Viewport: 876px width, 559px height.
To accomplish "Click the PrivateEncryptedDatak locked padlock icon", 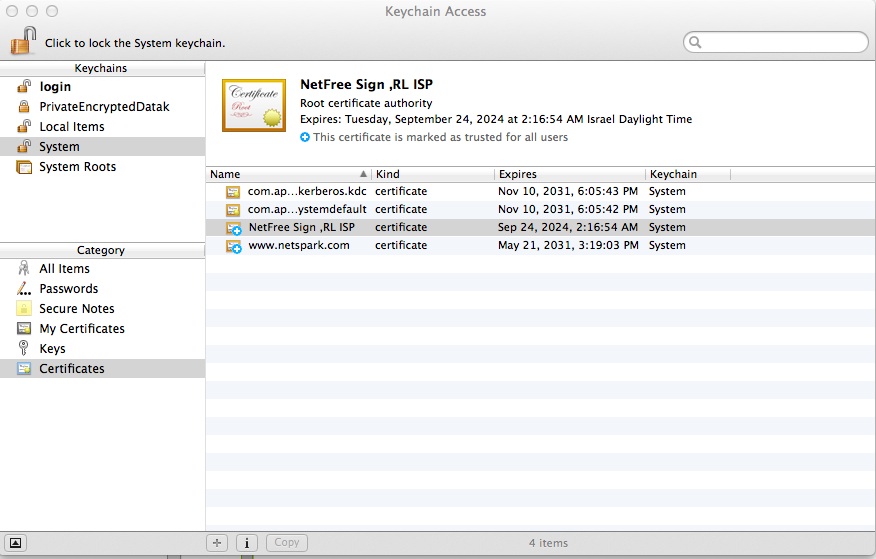I will [24, 106].
